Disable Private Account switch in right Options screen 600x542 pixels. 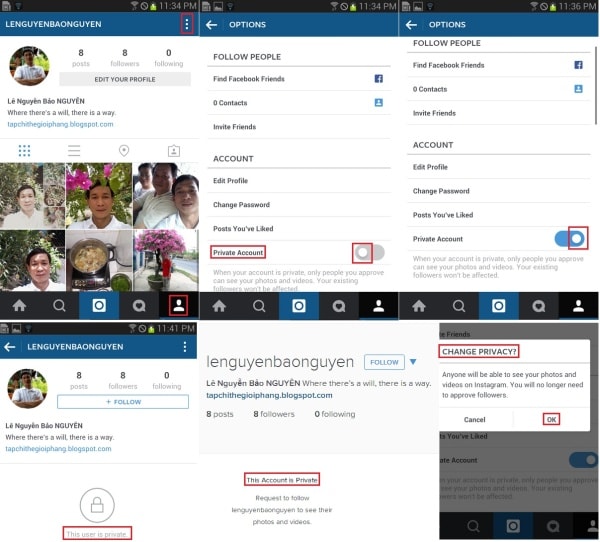coord(571,238)
